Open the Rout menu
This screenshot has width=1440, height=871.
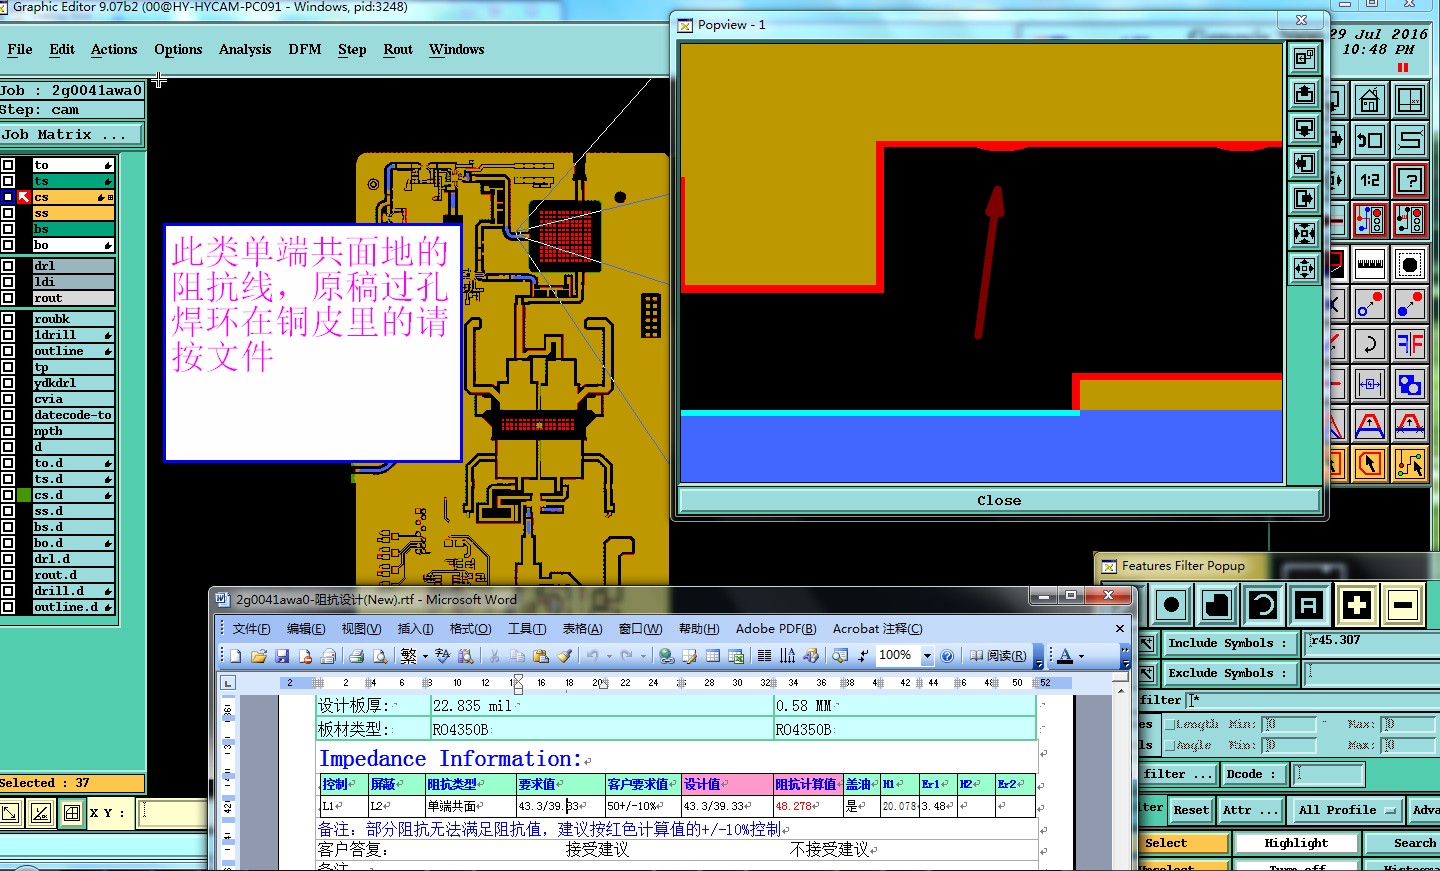pyautogui.click(x=398, y=49)
